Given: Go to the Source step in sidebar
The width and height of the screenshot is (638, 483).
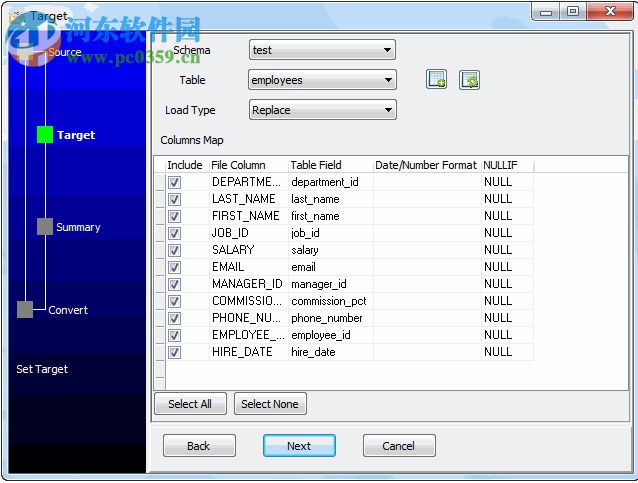Looking at the screenshot, I should [x=64, y=52].
